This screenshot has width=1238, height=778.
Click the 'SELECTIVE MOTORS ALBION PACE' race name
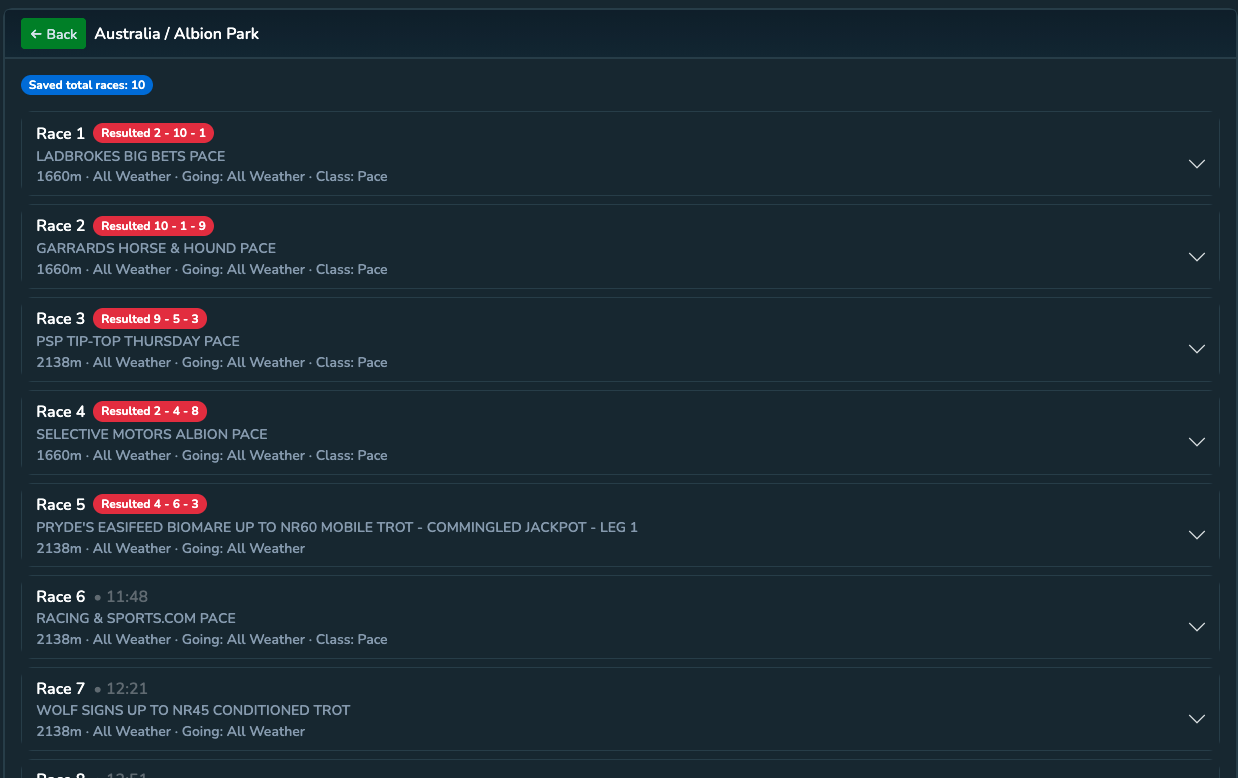152,434
